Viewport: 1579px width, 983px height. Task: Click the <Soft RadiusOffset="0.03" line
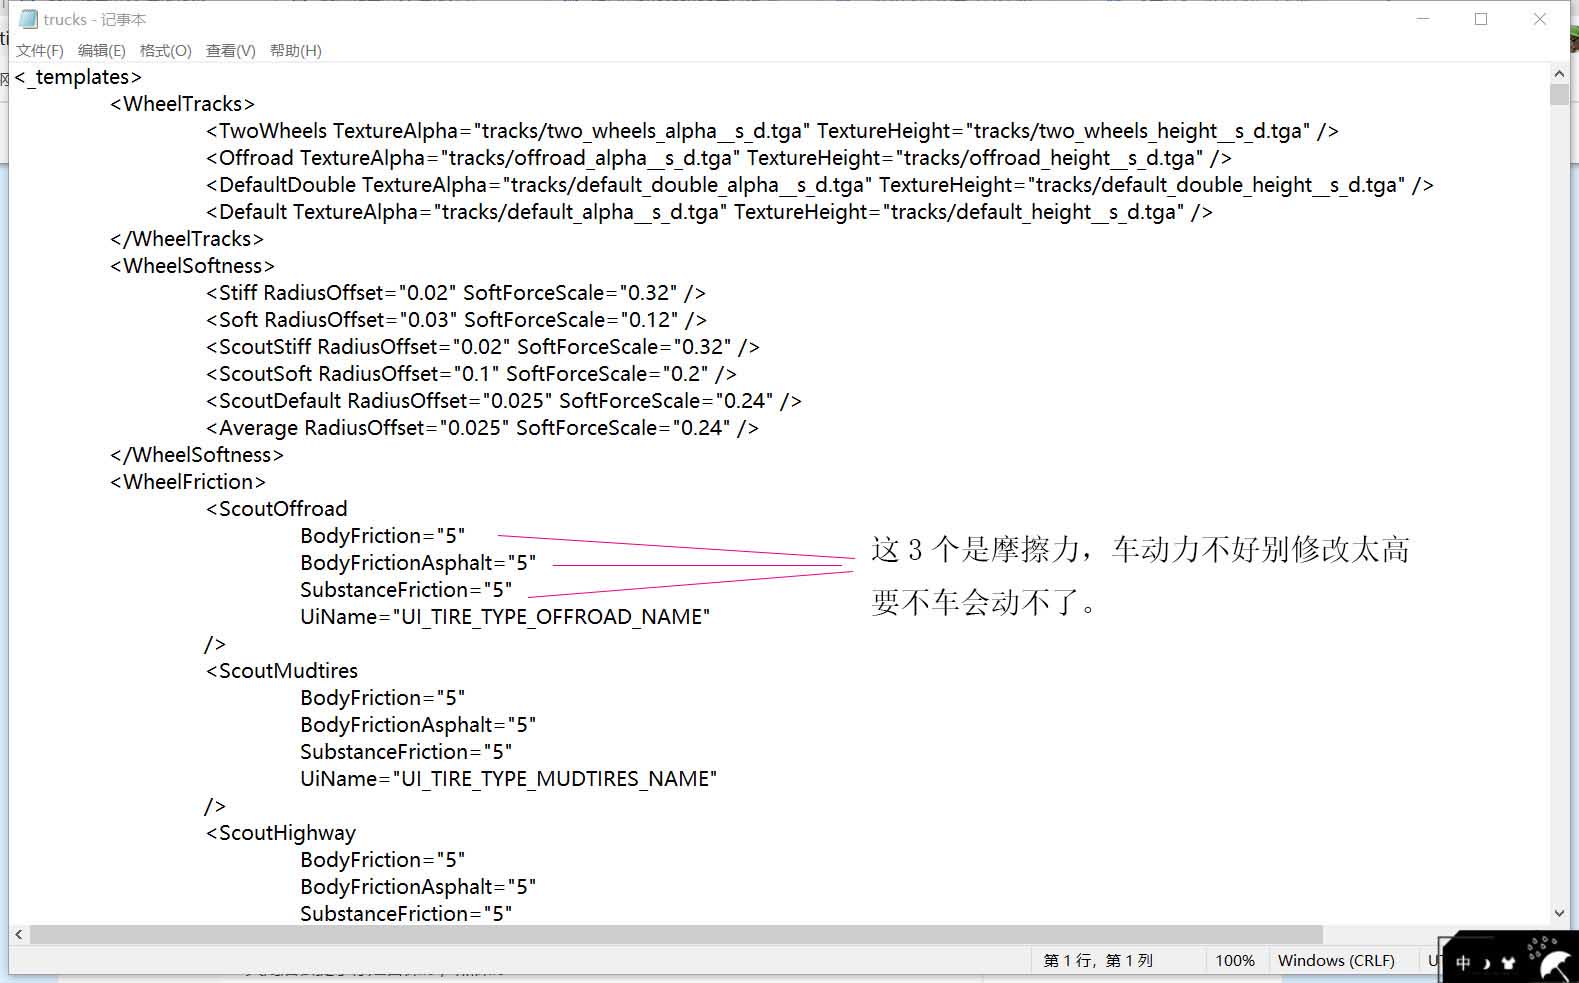click(456, 320)
